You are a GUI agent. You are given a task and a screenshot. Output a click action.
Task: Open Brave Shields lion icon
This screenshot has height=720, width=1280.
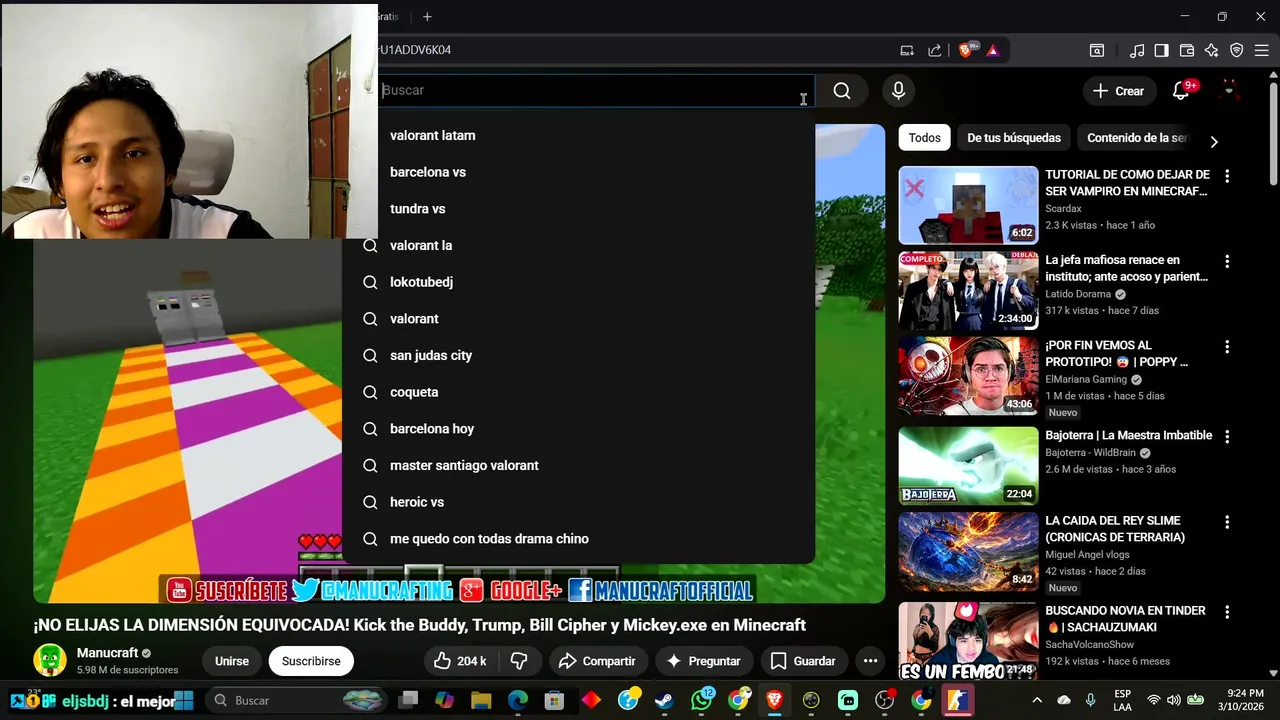coord(966,50)
